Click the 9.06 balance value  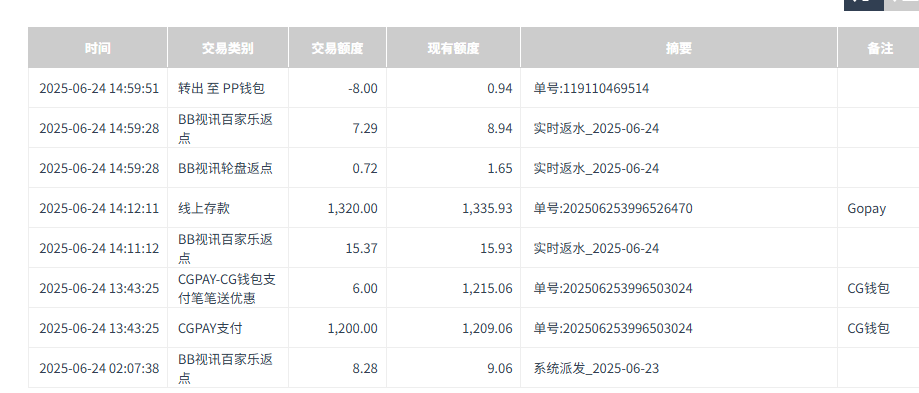(x=500, y=368)
